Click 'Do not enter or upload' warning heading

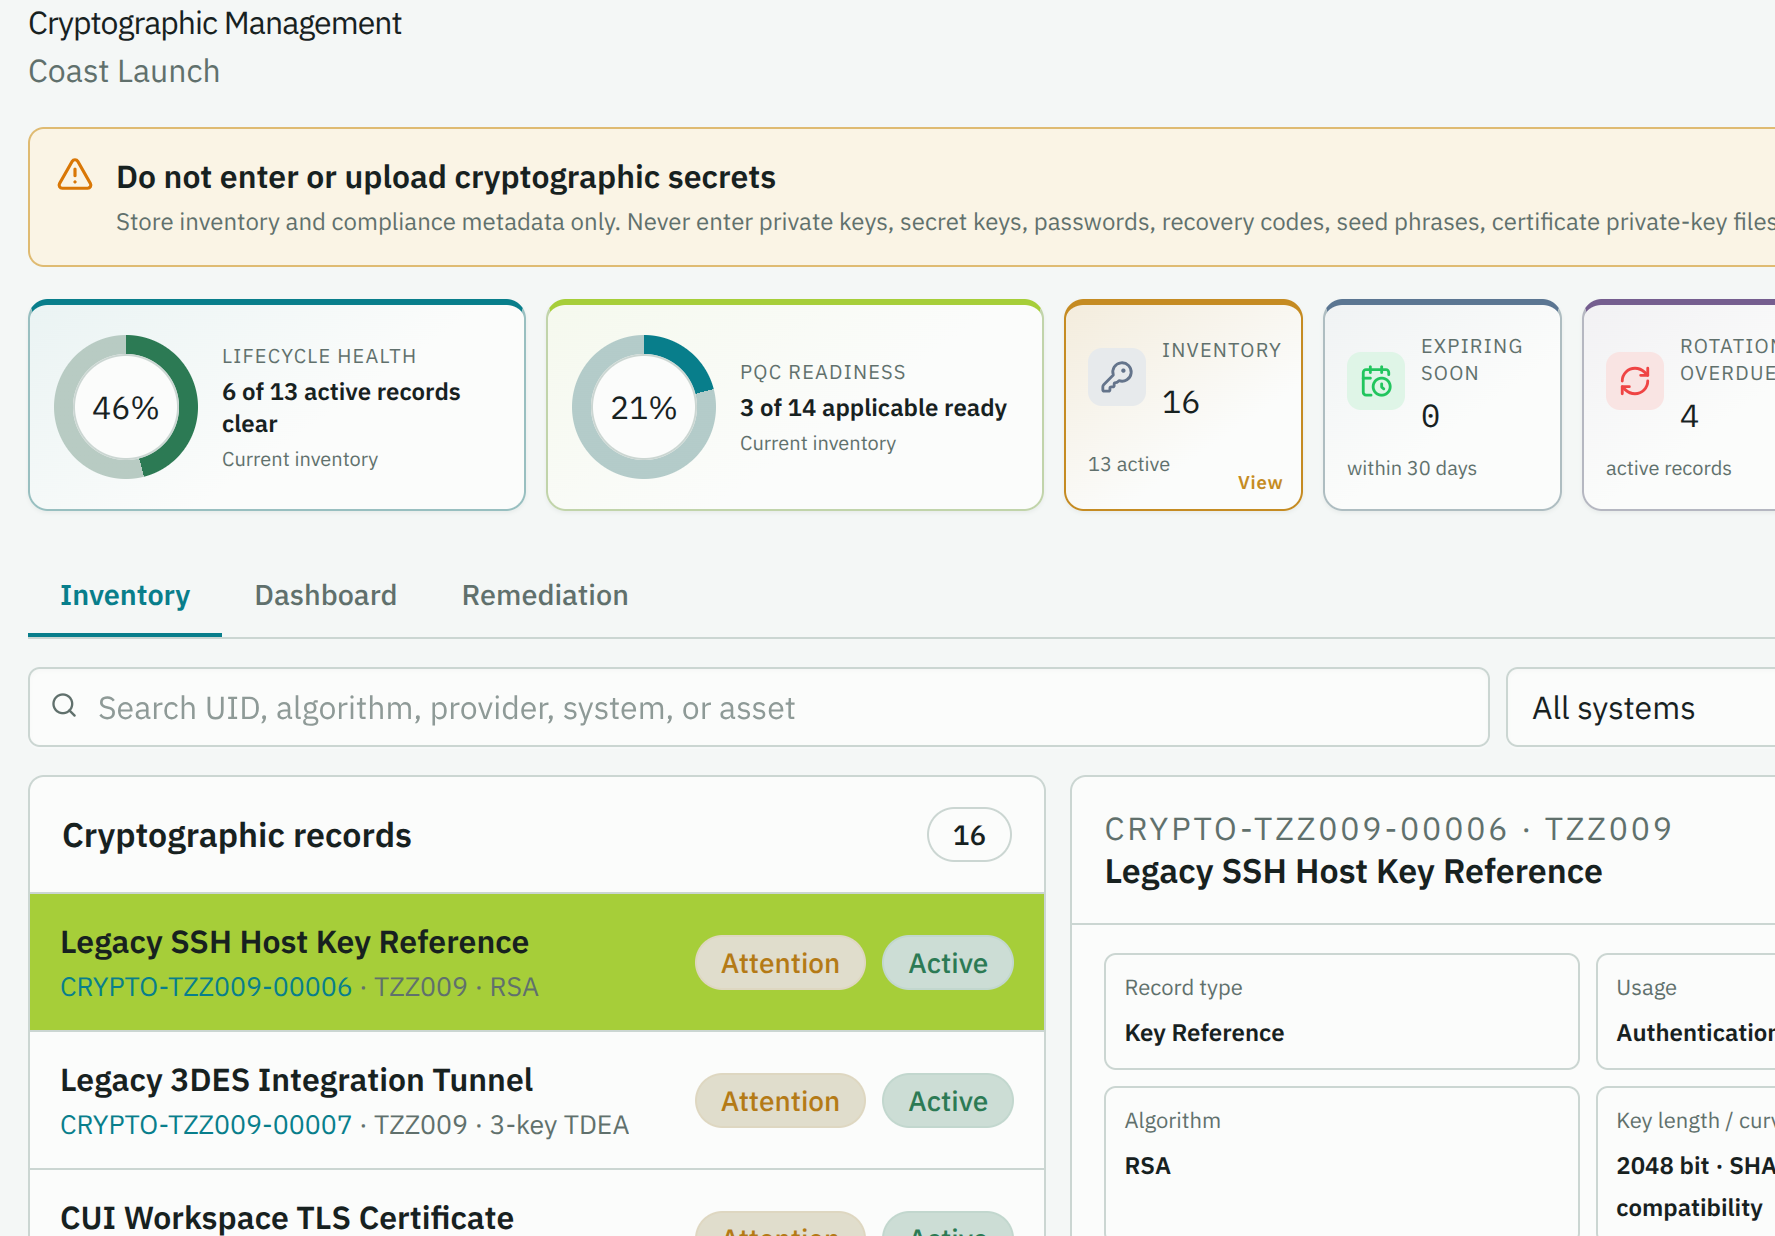point(446,177)
